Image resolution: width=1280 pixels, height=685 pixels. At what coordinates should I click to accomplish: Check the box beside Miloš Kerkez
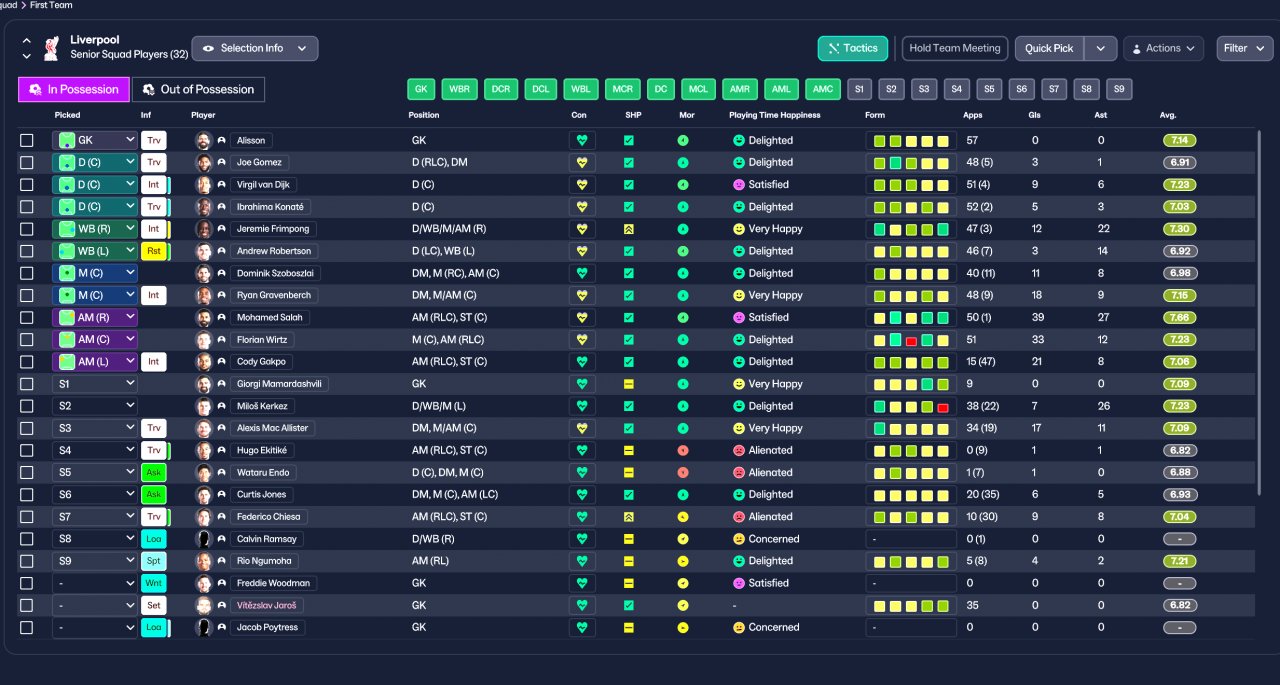pyautogui.click(x=27, y=406)
